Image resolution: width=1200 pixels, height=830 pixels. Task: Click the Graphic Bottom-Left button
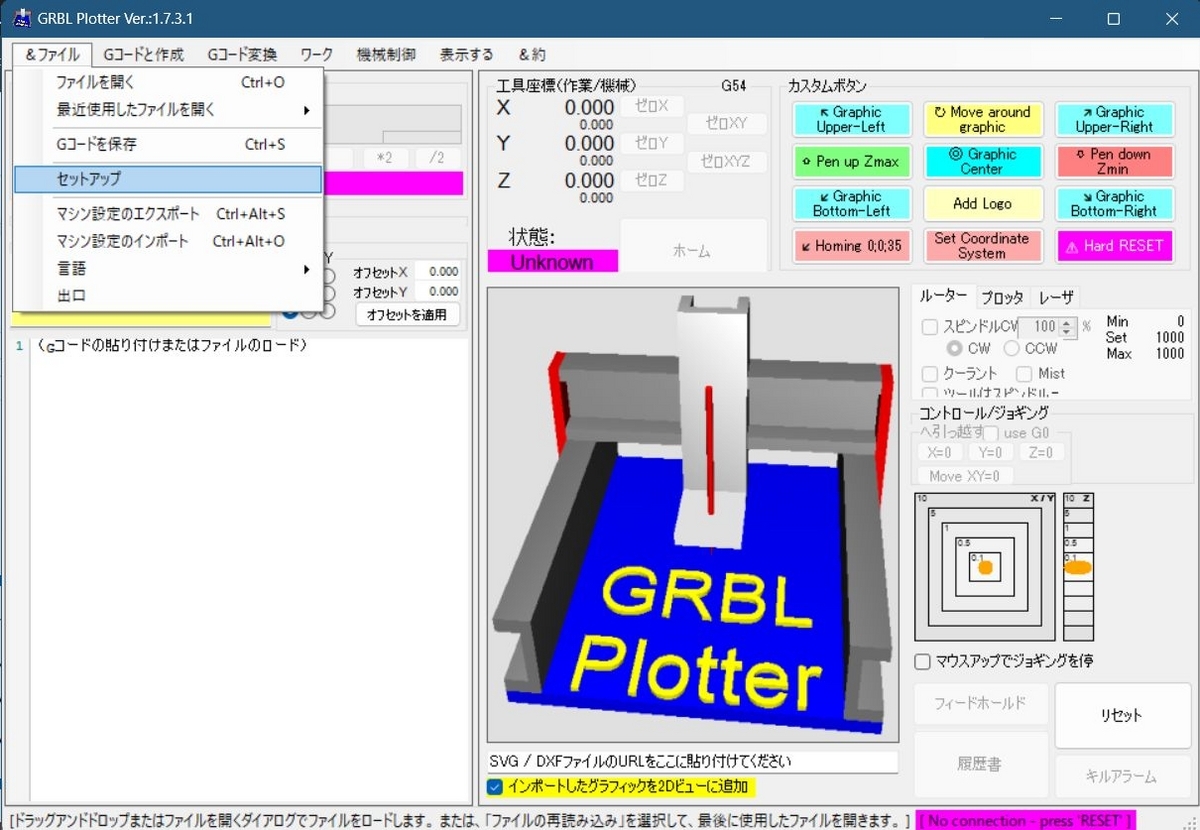pos(850,203)
